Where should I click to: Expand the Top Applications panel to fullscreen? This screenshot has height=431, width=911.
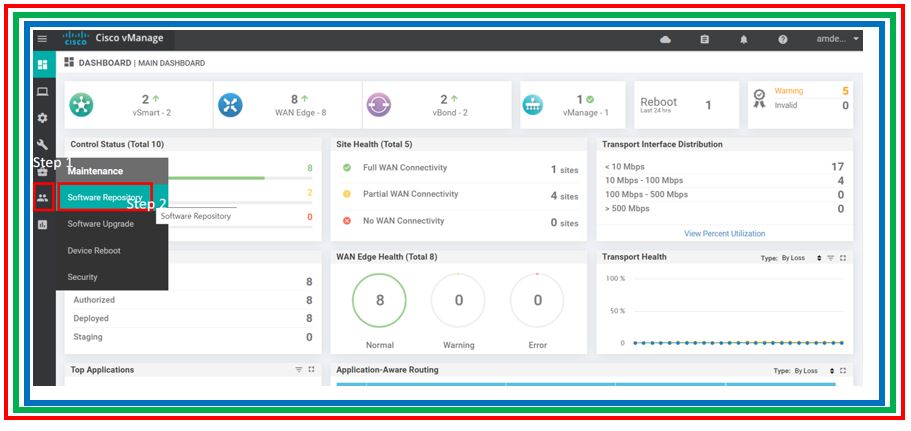coord(312,370)
